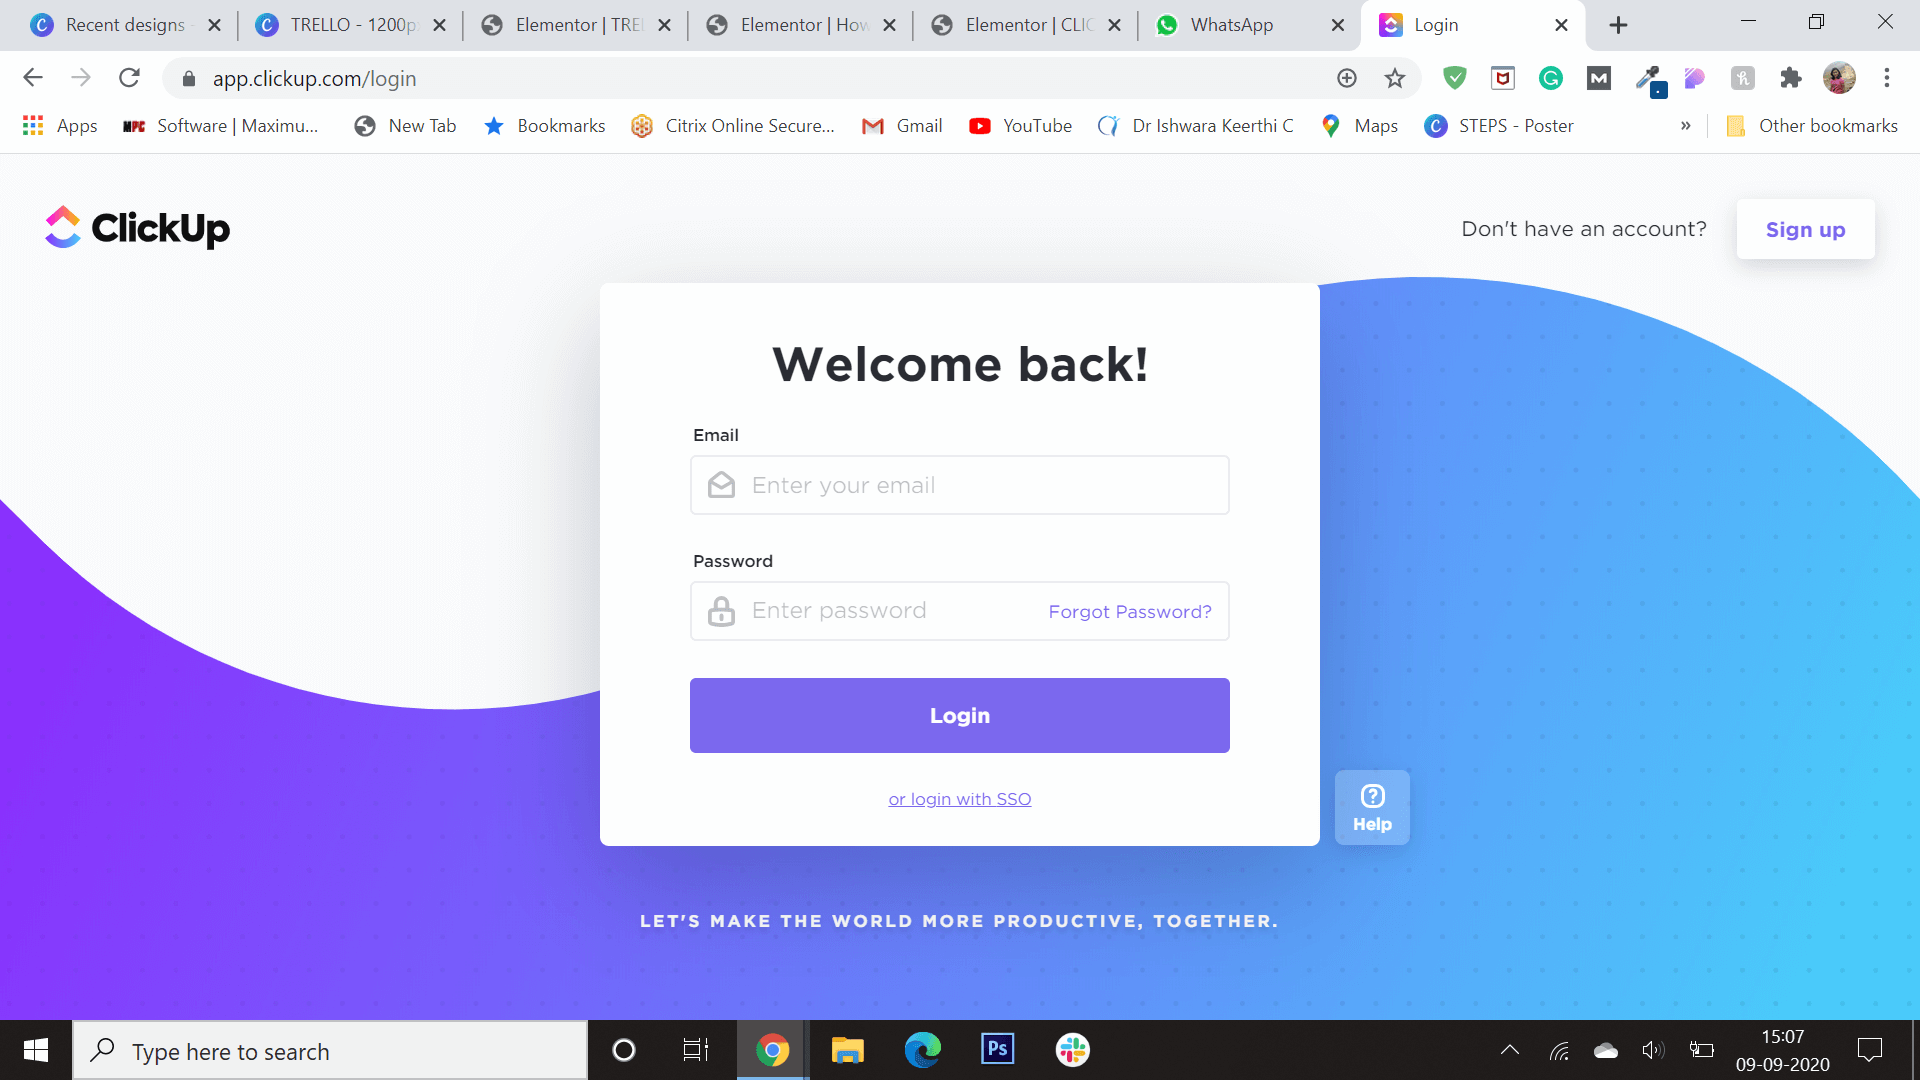Click the password lock icon
Image resolution: width=1920 pixels, height=1080 pixels.
[x=721, y=609]
